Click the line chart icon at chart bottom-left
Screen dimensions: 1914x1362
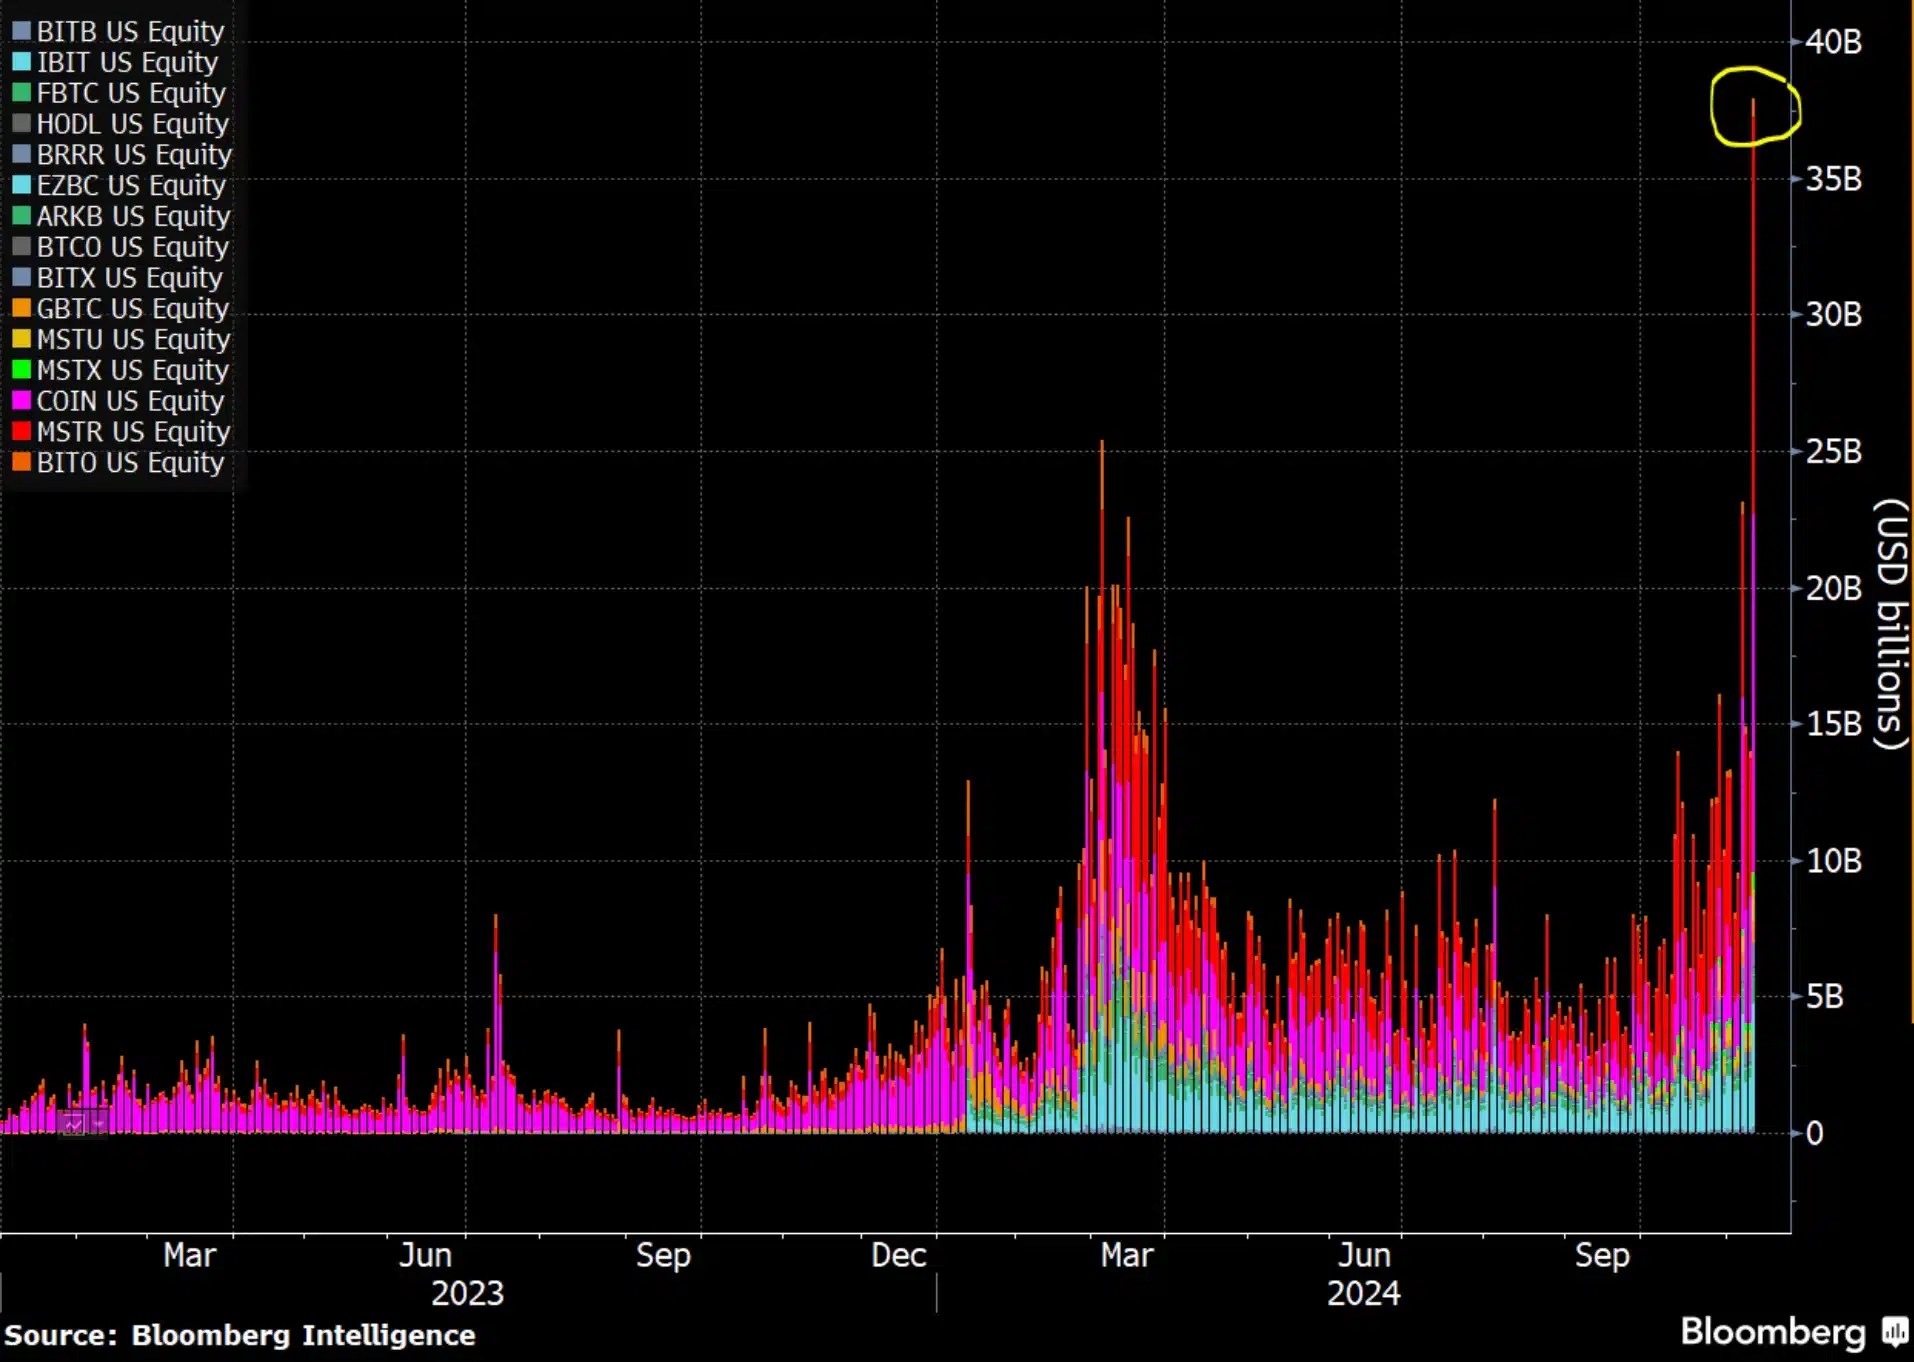point(73,1124)
